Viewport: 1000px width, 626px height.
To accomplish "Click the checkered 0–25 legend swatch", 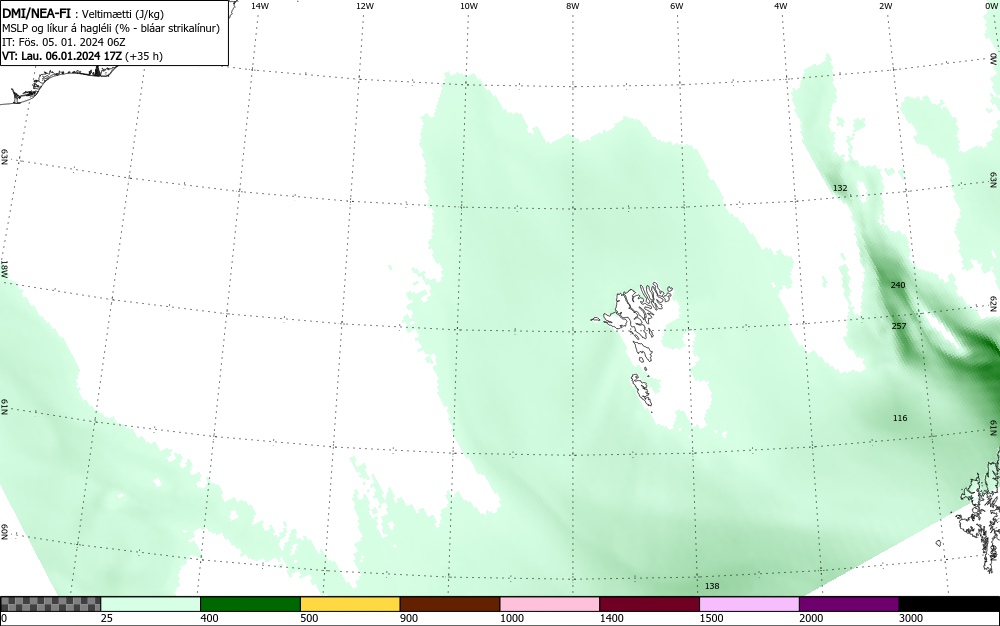I will click(50, 604).
